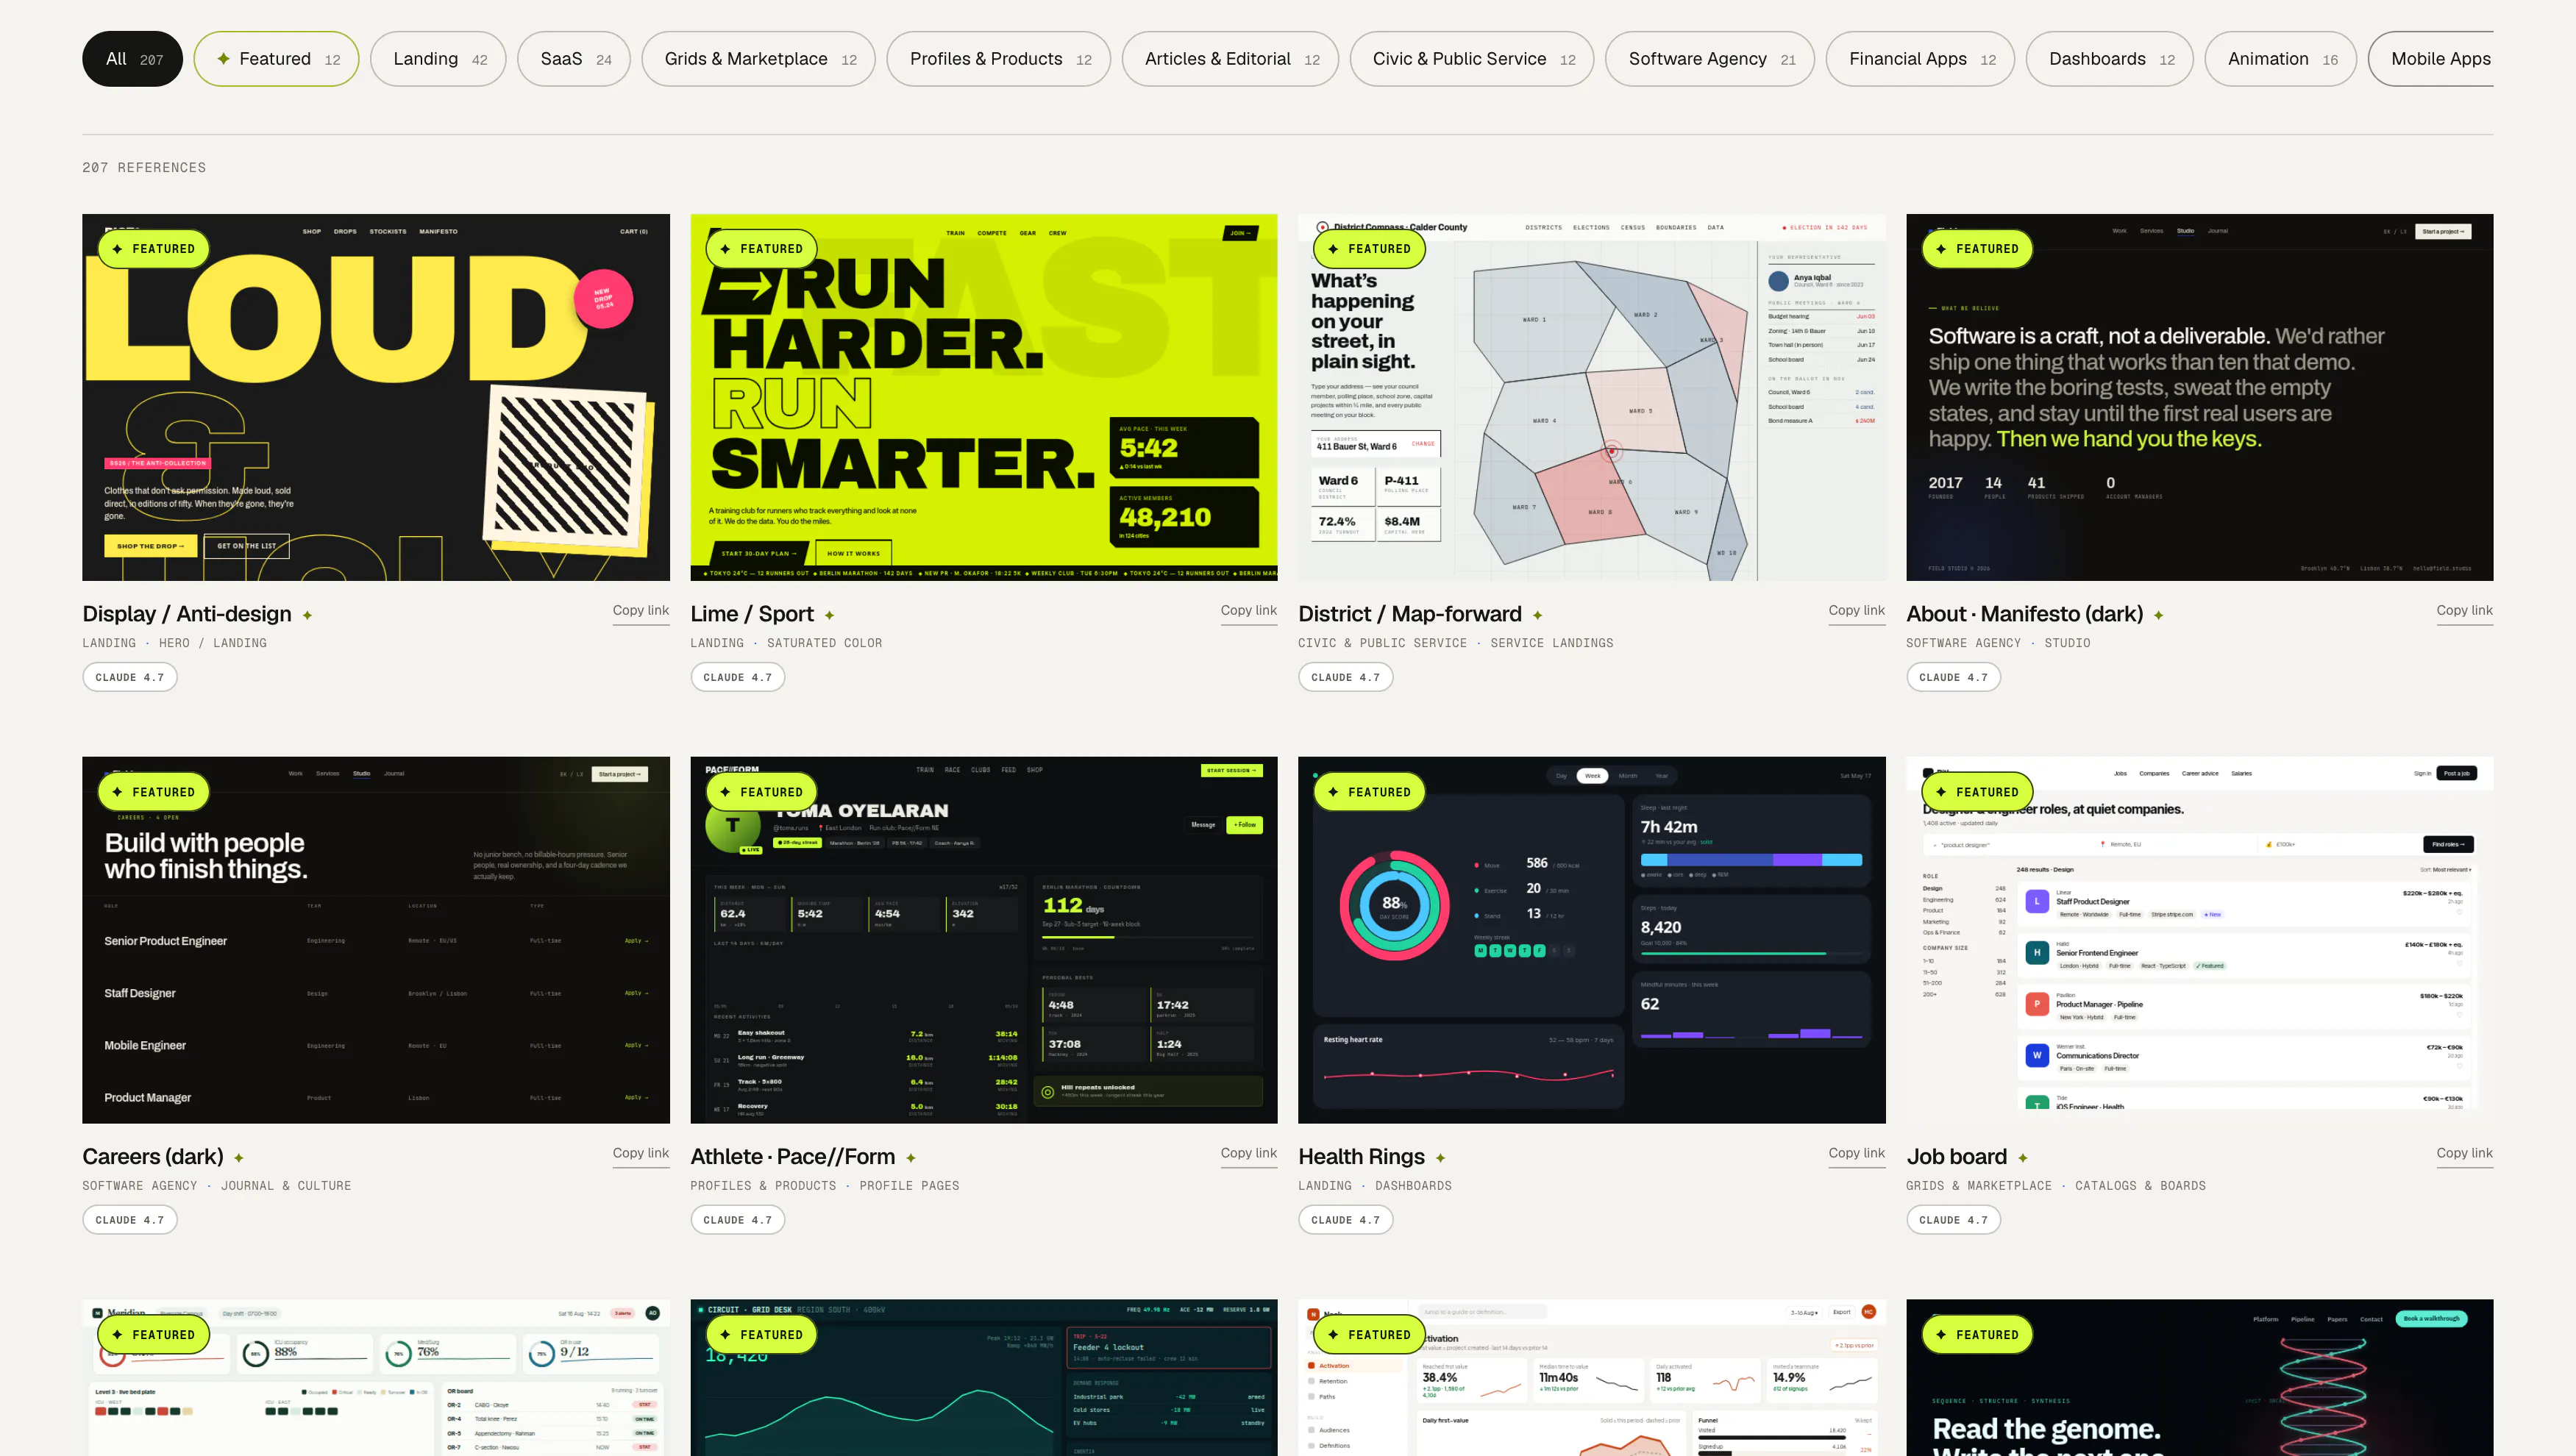Click 'LANDING · SATURATED COLOR' category text
2576x1456 pixels.
tap(786, 643)
